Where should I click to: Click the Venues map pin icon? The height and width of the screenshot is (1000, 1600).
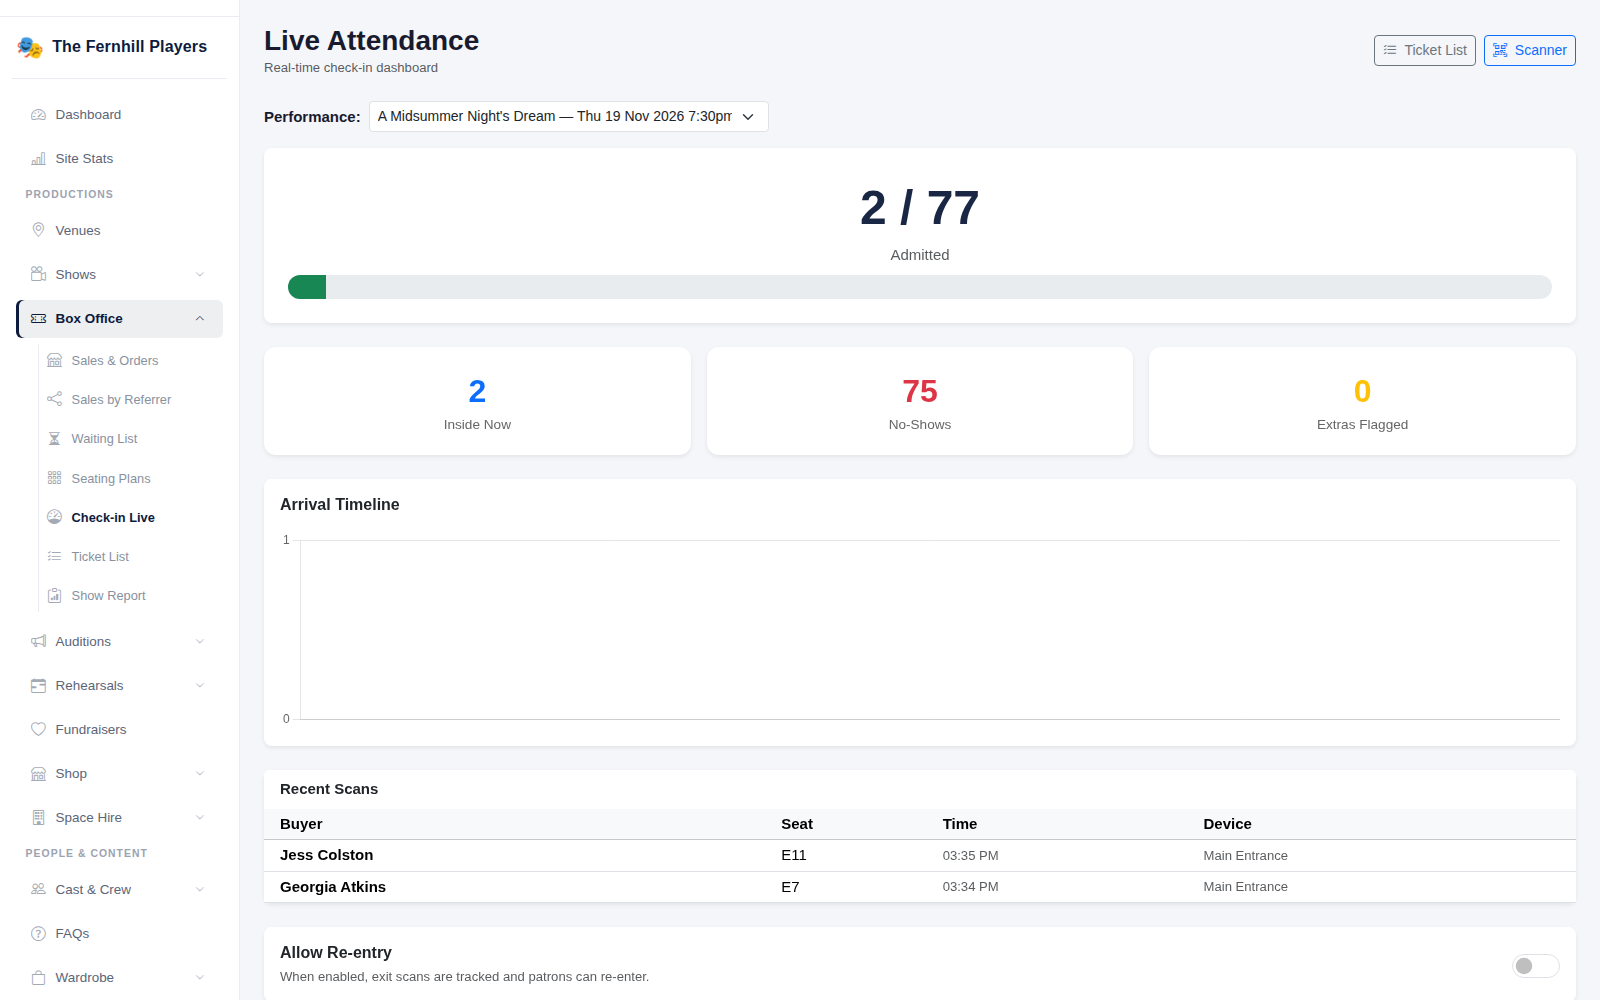[38, 231]
